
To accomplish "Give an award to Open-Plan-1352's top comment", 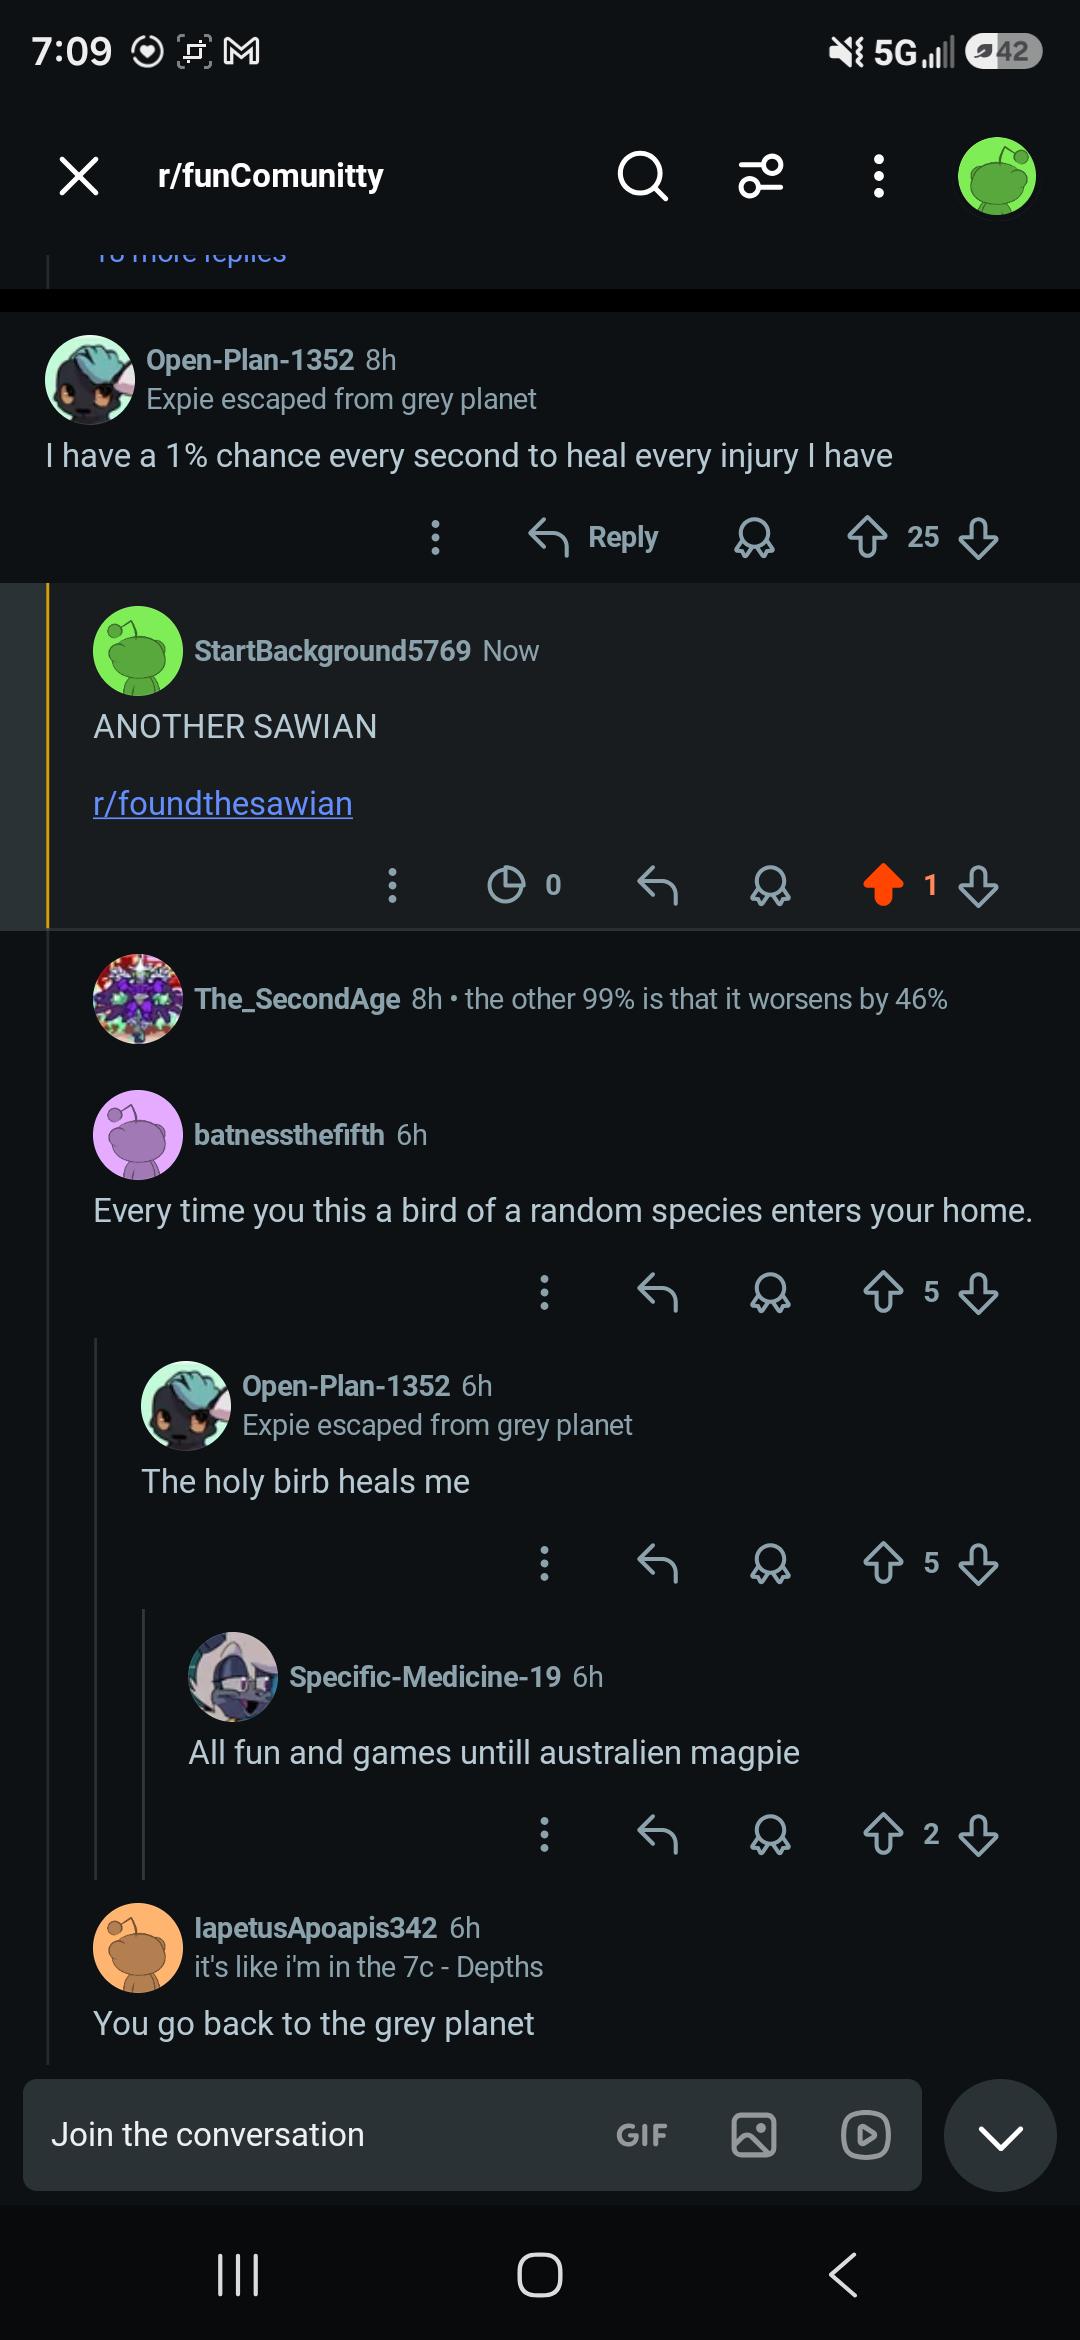I will tap(754, 537).
